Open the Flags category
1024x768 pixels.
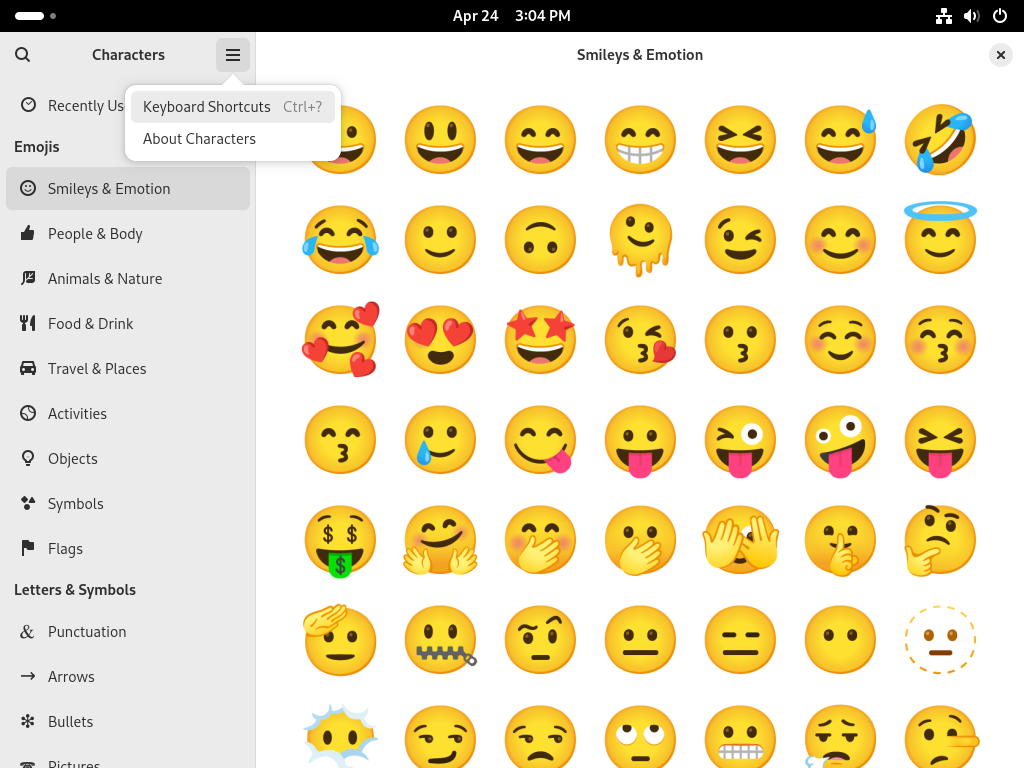point(128,549)
